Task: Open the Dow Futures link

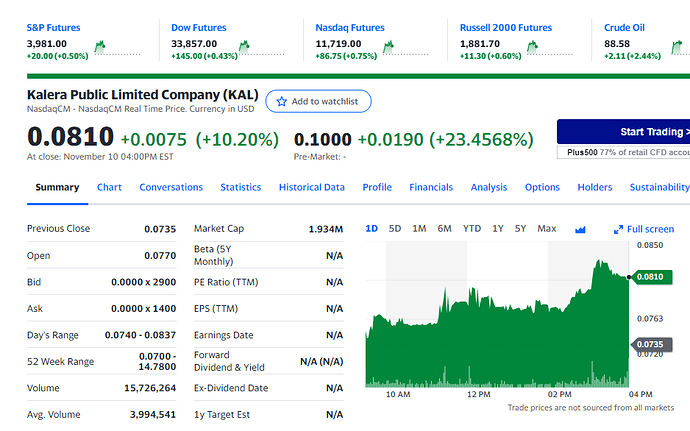Action: coord(198,28)
